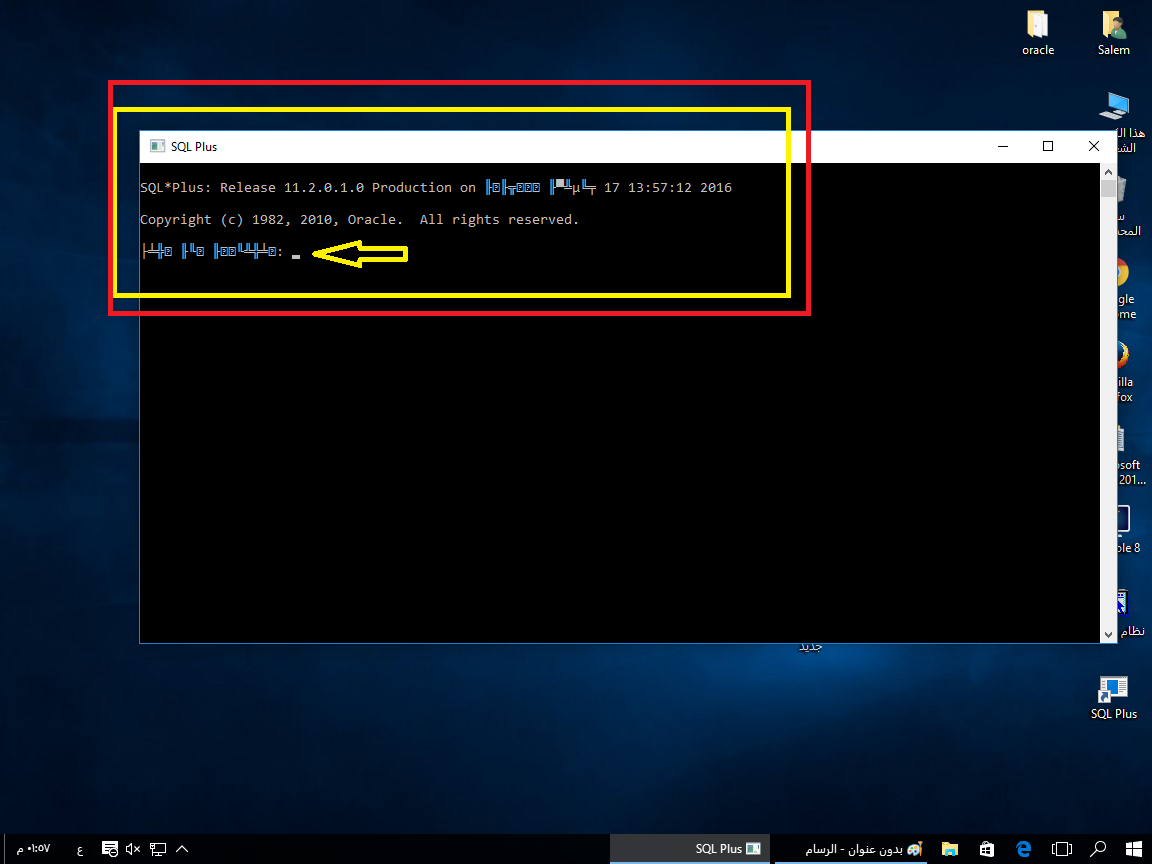Click the taskbar search magnifier icon
Screen dimensions: 1152x864
(1097, 849)
